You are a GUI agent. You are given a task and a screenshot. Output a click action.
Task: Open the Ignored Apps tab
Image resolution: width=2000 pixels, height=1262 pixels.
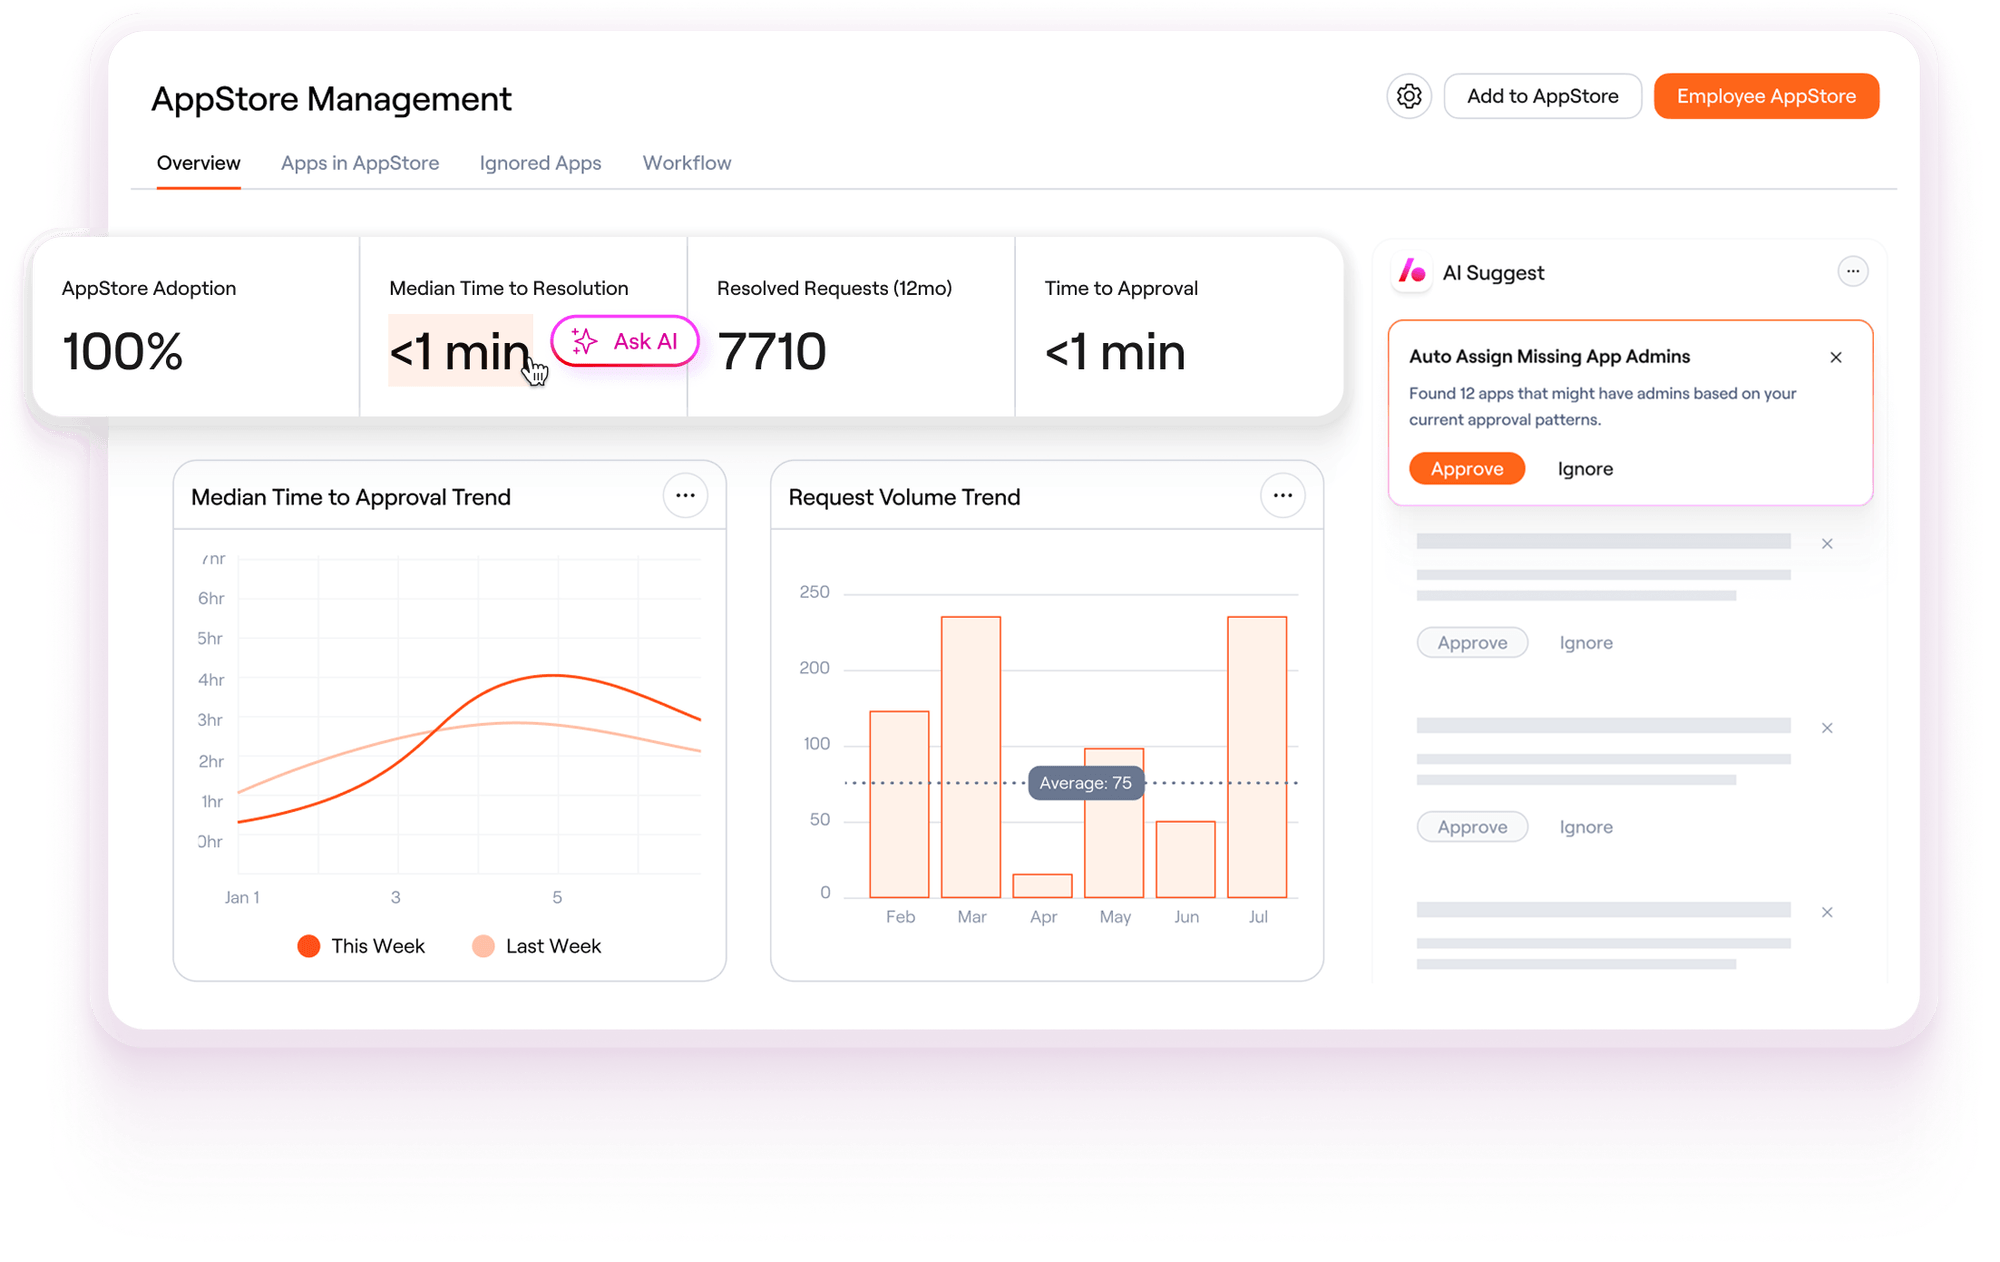(x=540, y=163)
